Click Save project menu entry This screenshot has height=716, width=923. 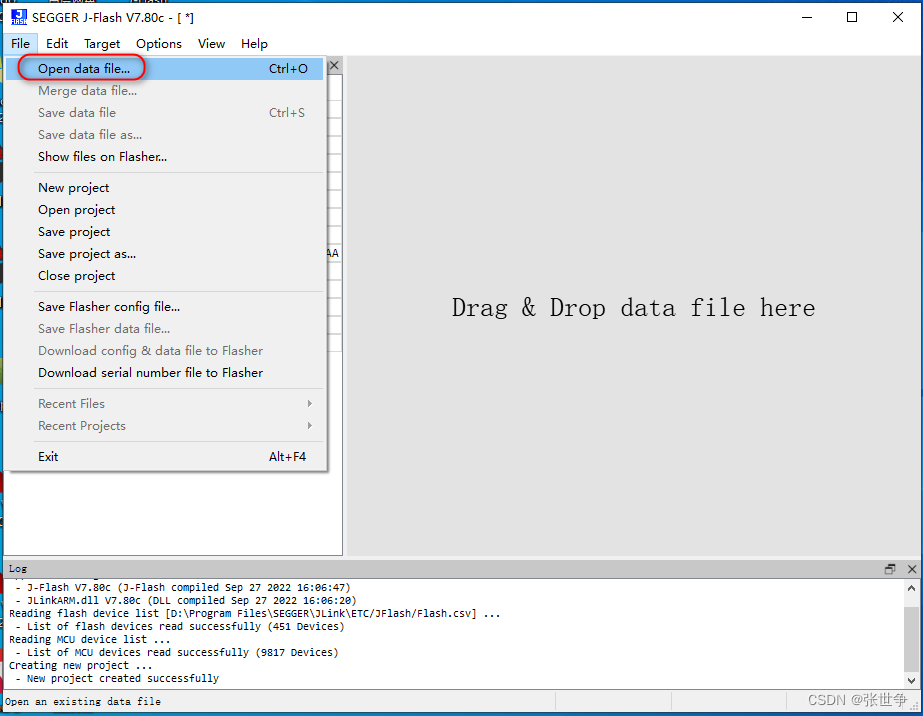click(x=165, y=232)
